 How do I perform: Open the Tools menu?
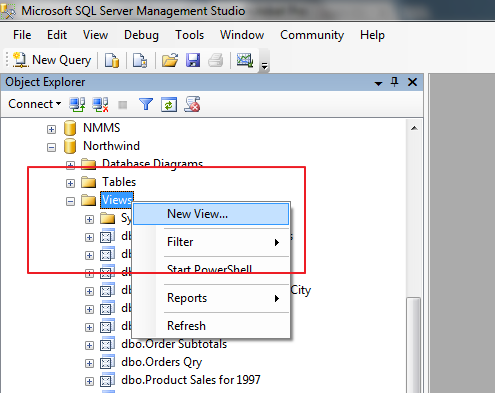coord(189,35)
